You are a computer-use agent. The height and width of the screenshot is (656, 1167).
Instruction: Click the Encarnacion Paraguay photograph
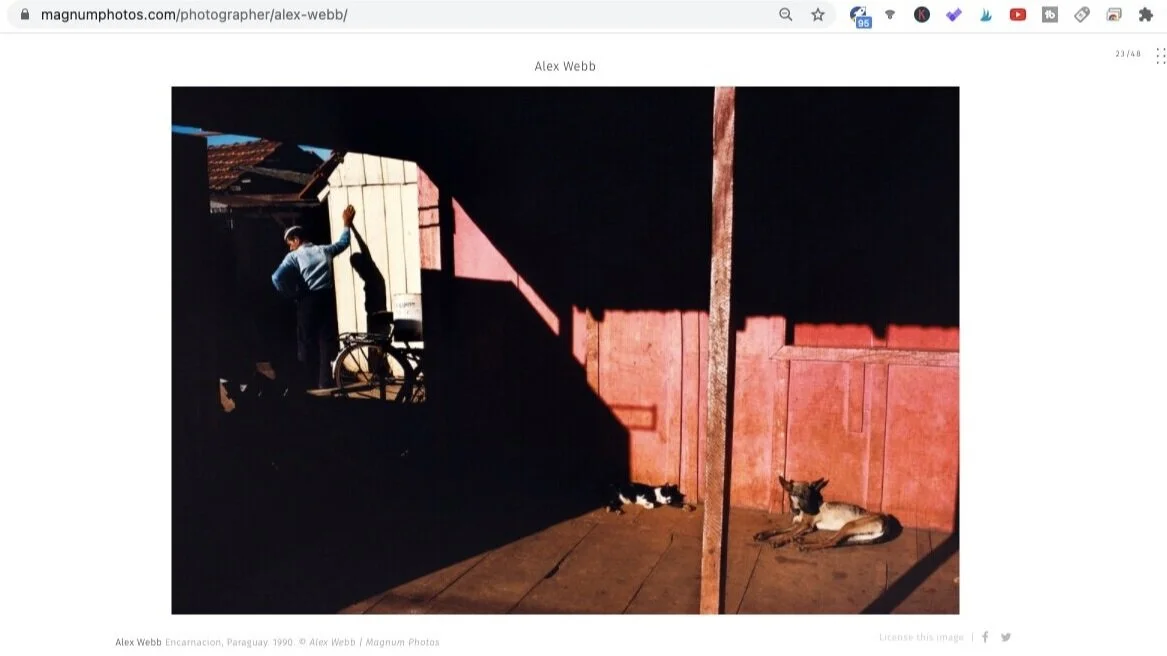[565, 350]
